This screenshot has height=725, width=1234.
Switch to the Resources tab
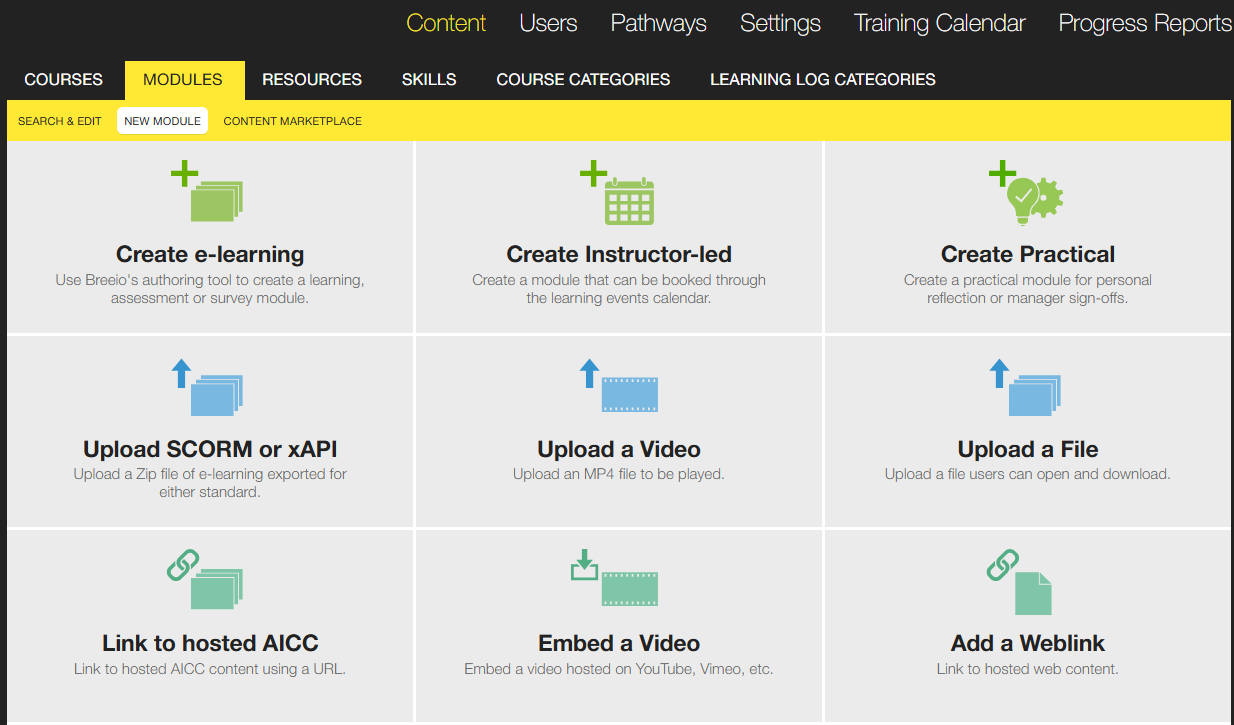(312, 80)
